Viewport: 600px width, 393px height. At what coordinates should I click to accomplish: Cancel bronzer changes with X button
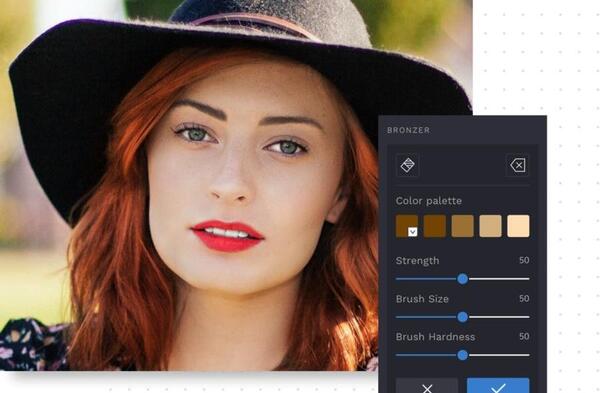(x=427, y=386)
